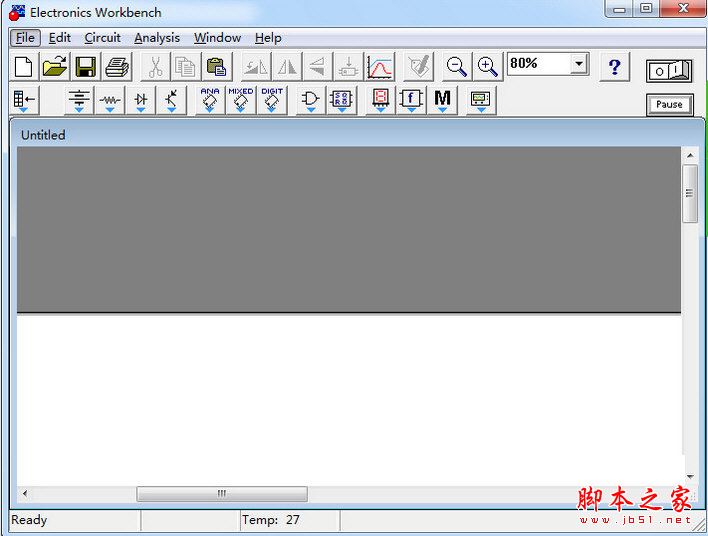The width and height of the screenshot is (708, 536).
Task: Open the File menu
Action: click(x=25, y=38)
